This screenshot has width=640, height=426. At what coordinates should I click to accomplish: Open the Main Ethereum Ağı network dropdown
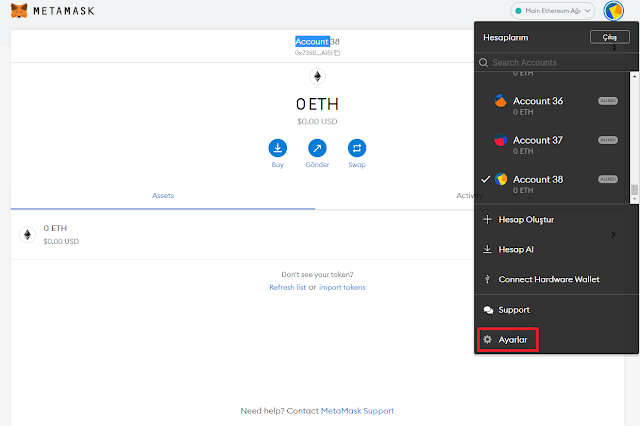(553, 11)
